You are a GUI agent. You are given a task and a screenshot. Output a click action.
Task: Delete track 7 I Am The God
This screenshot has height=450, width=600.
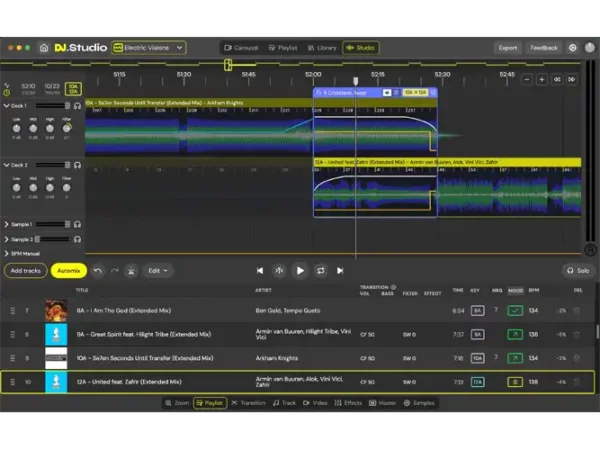click(577, 311)
